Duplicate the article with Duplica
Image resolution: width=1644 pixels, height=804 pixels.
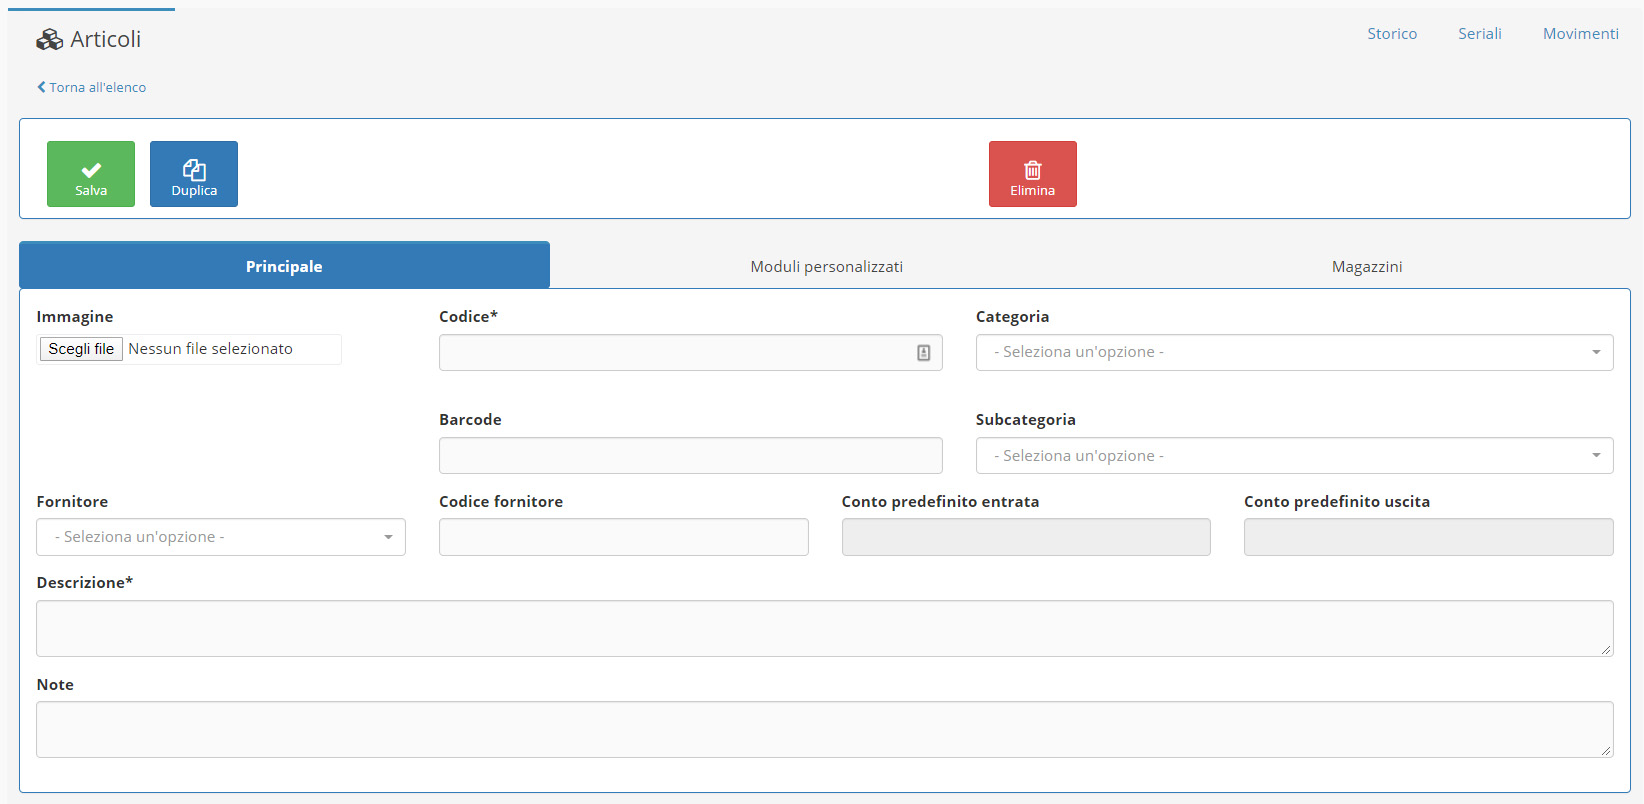coord(194,174)
